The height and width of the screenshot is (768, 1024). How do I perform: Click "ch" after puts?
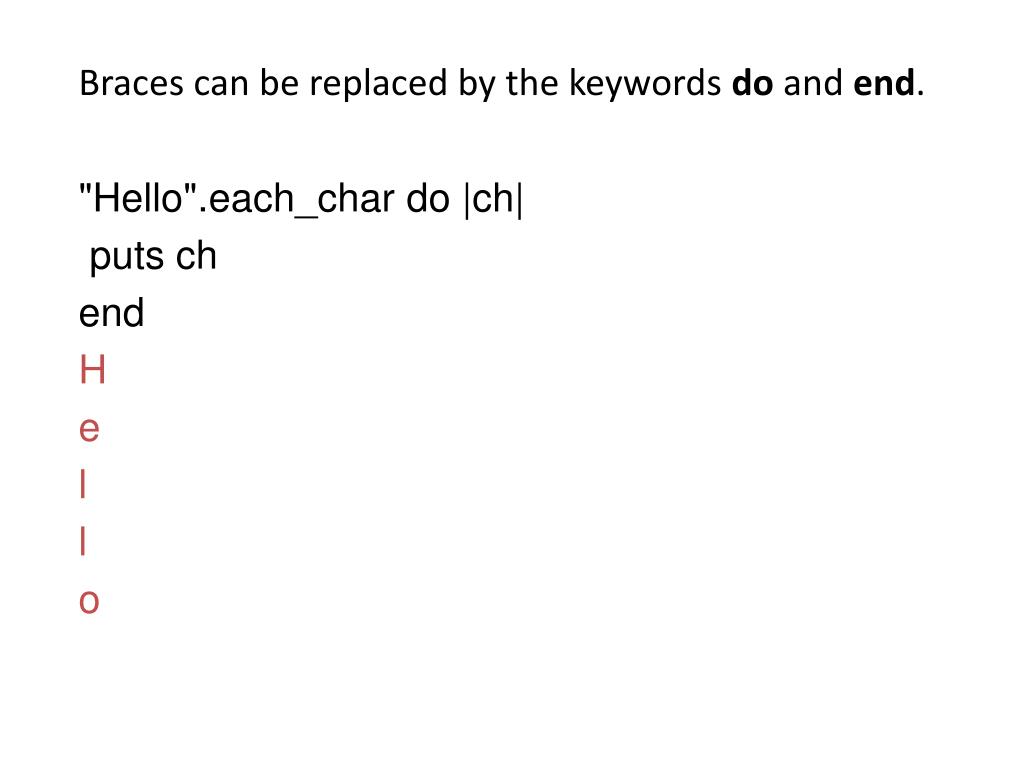[x=196, y=255]
